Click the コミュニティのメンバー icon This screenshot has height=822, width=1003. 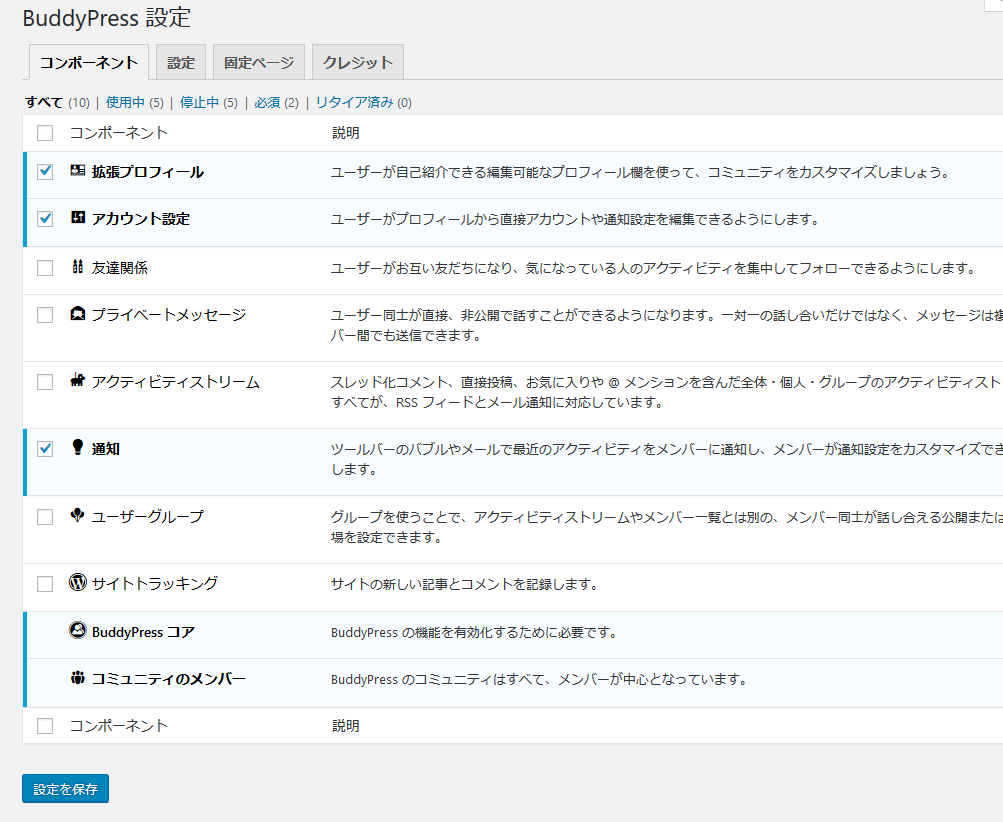coord(77,677)
